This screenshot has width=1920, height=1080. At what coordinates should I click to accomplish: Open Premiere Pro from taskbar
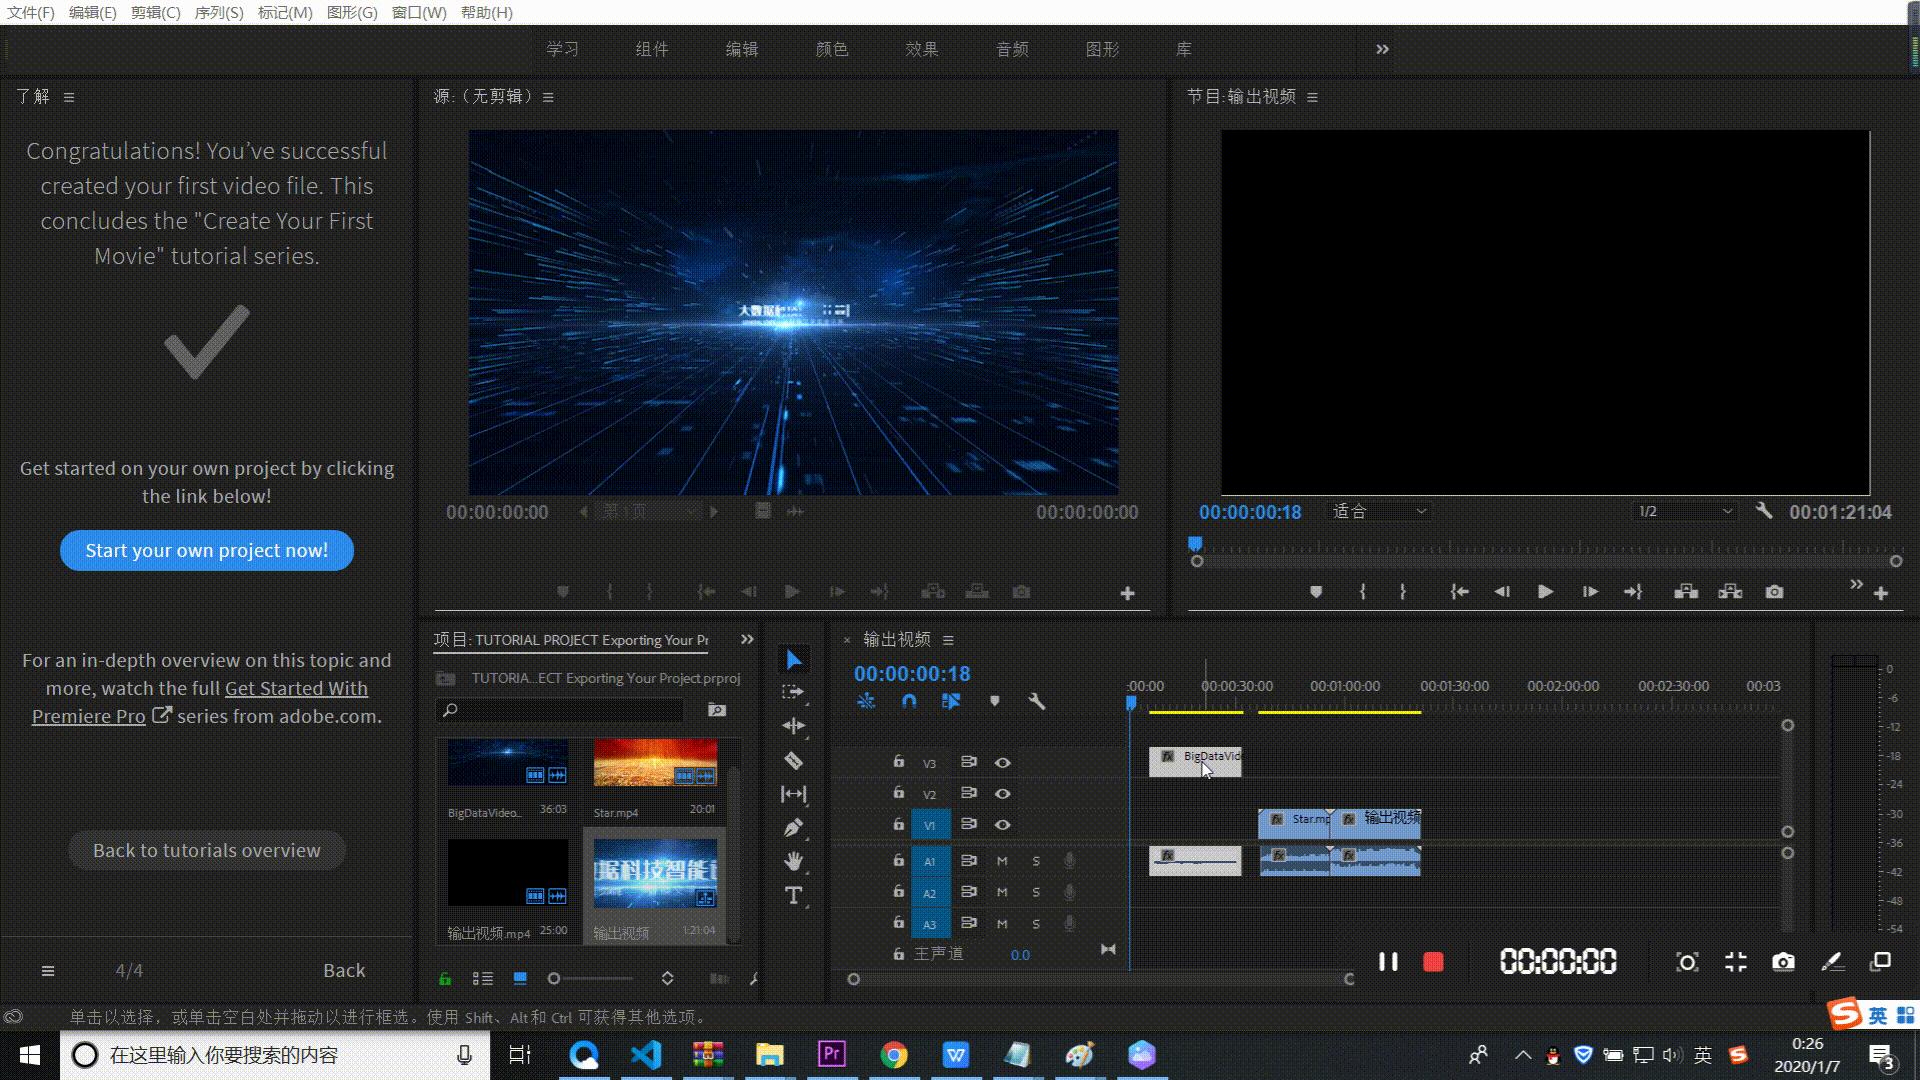pyautogui.click(x=832, y=1055)
